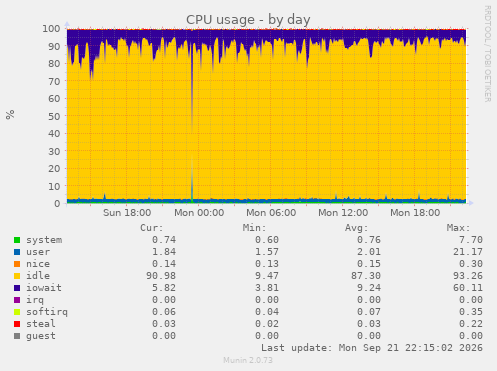Click the 'Min:' column header
This screenshot has width=497, height=371.
click(254, 228)
